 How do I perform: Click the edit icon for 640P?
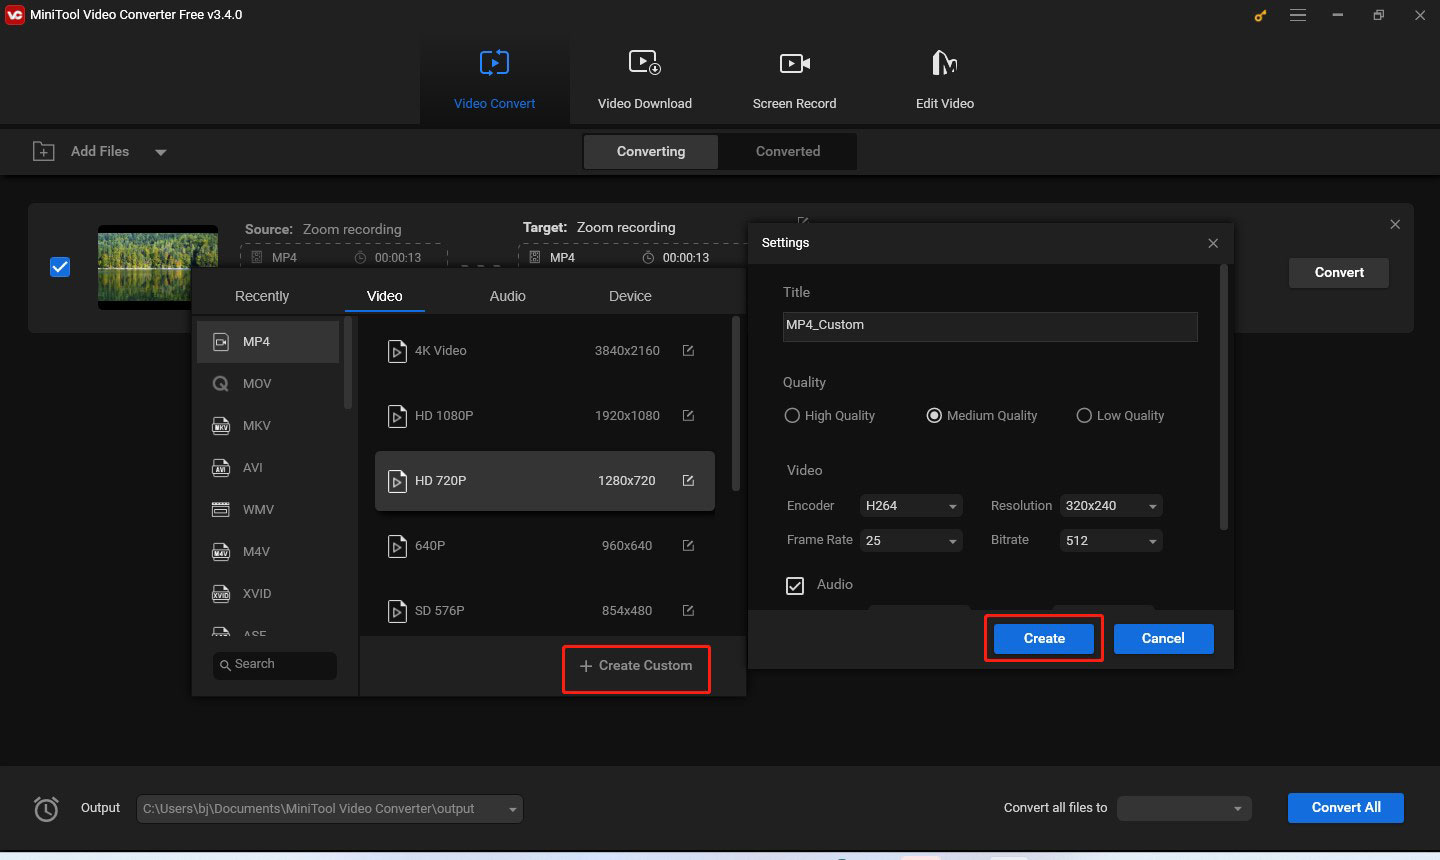click(688, 545)
